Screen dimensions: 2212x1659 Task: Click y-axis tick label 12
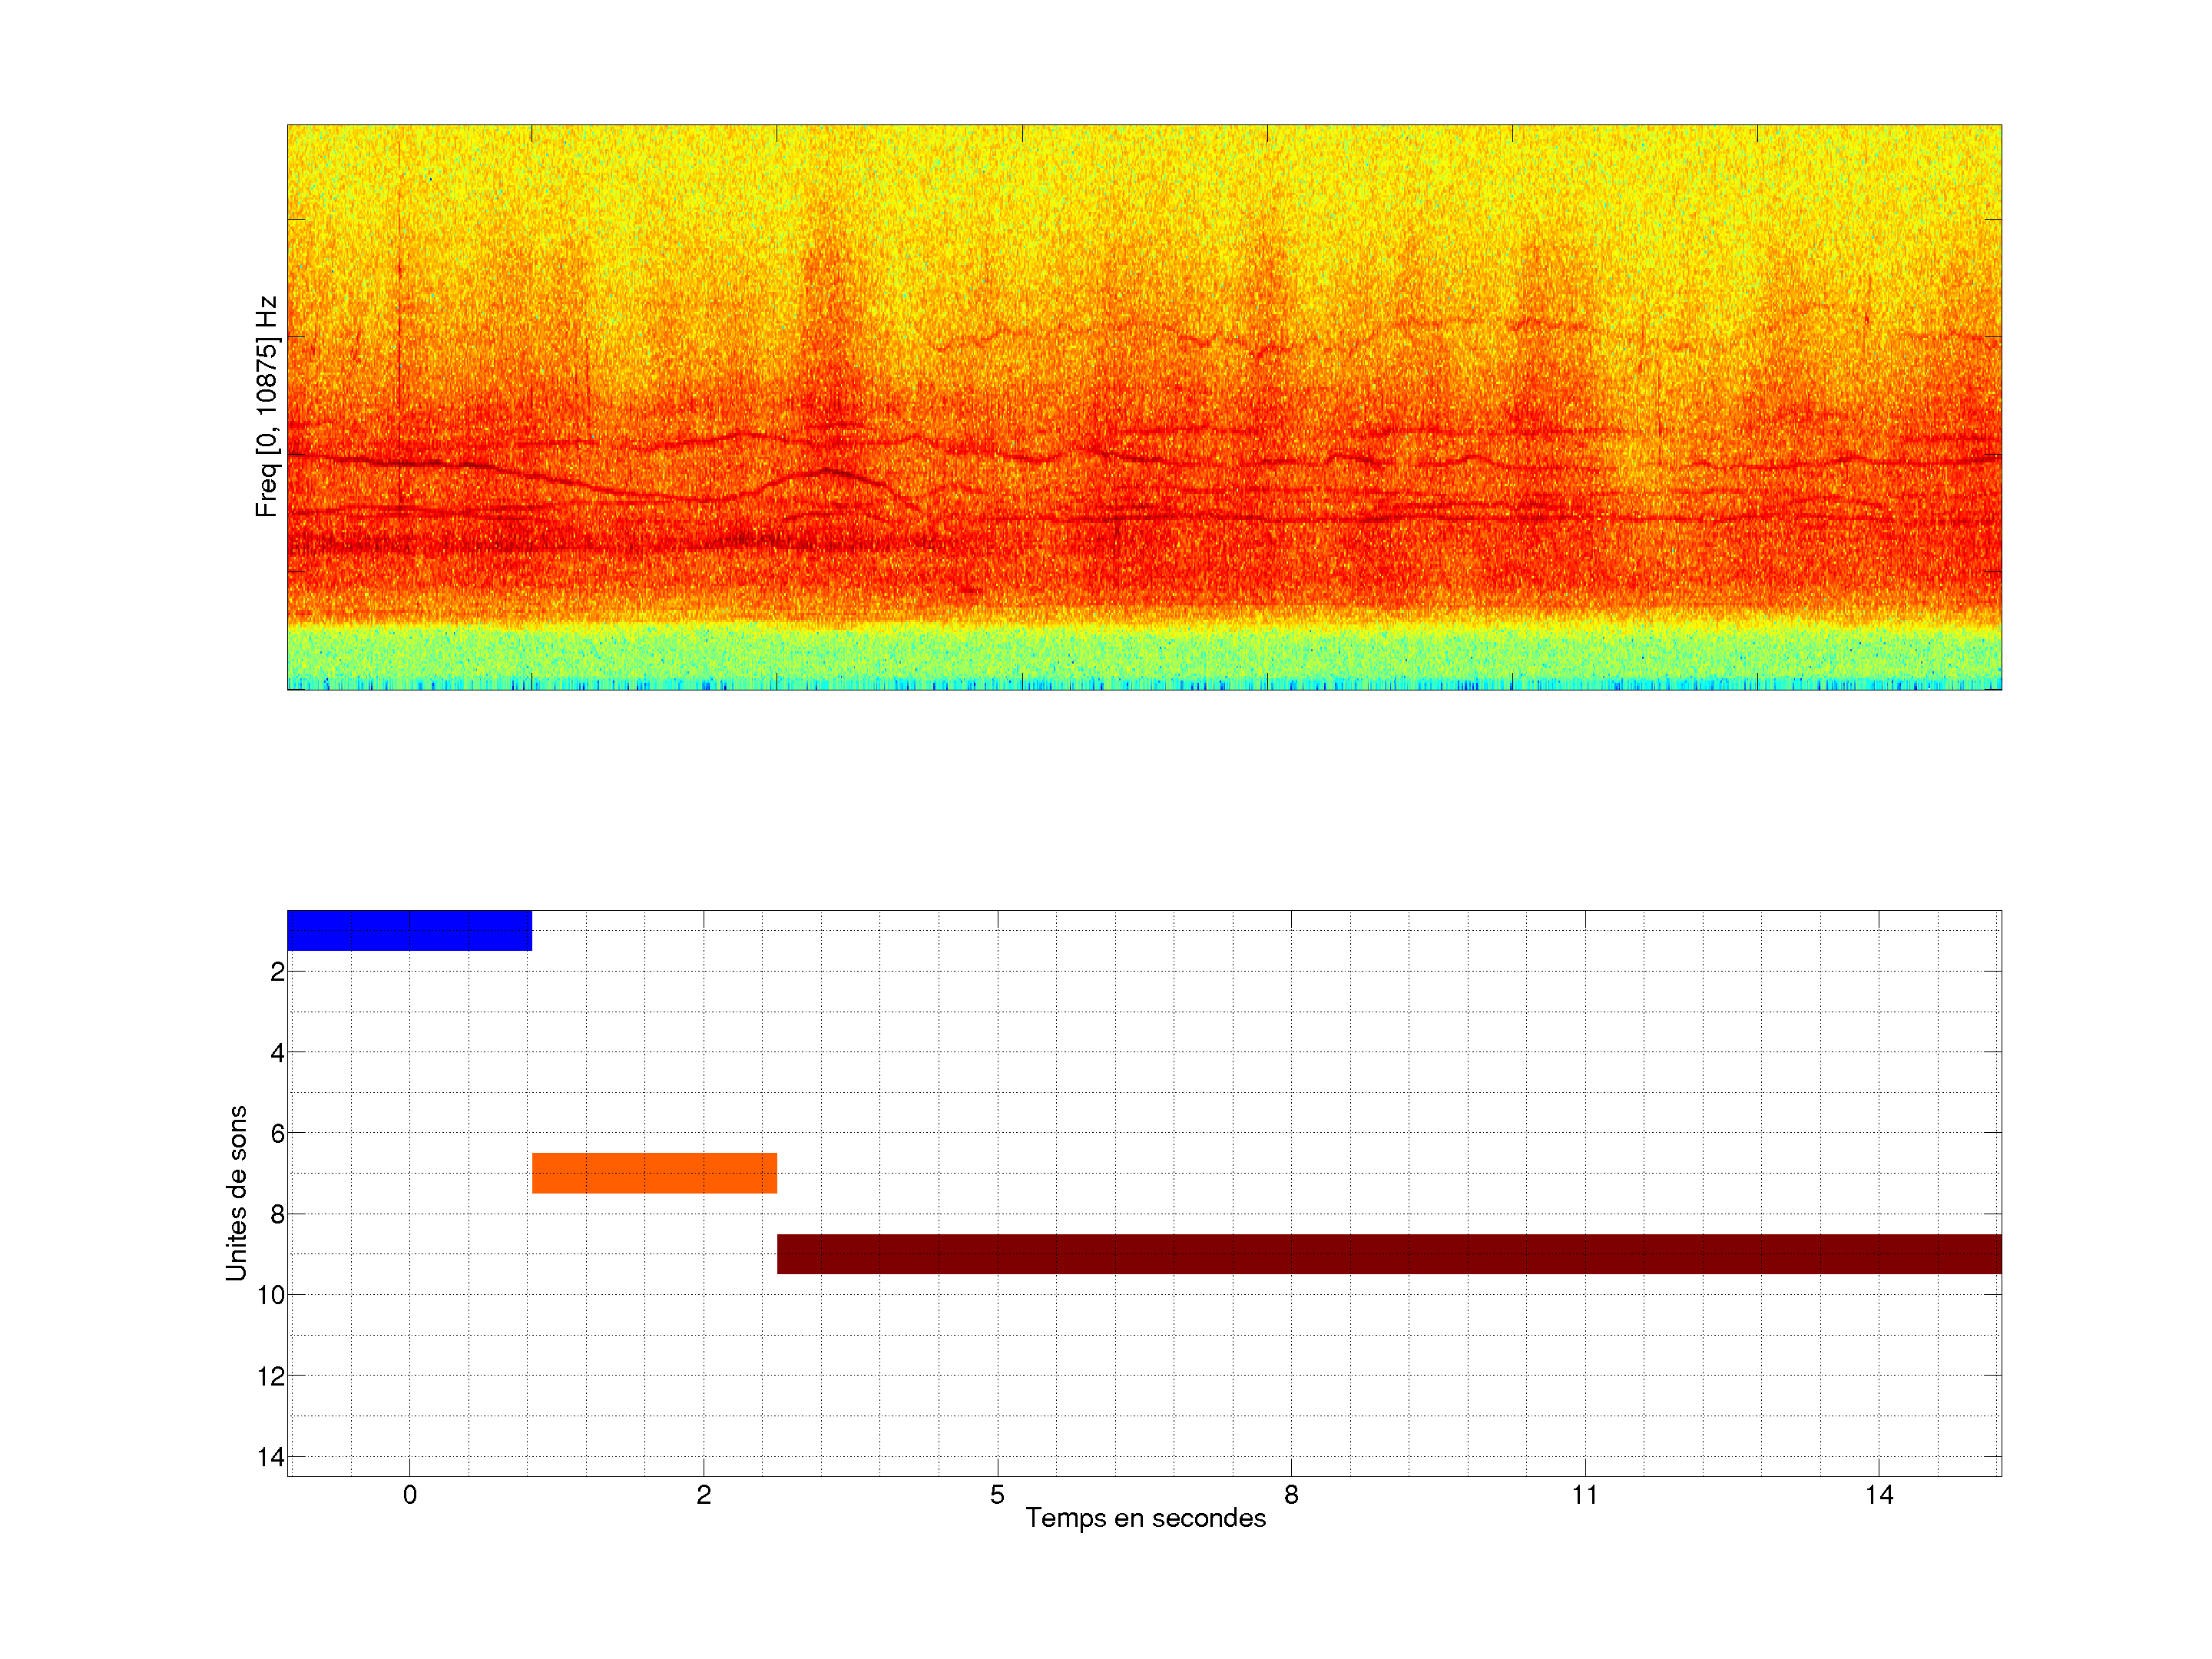[x=271, y=1377]
